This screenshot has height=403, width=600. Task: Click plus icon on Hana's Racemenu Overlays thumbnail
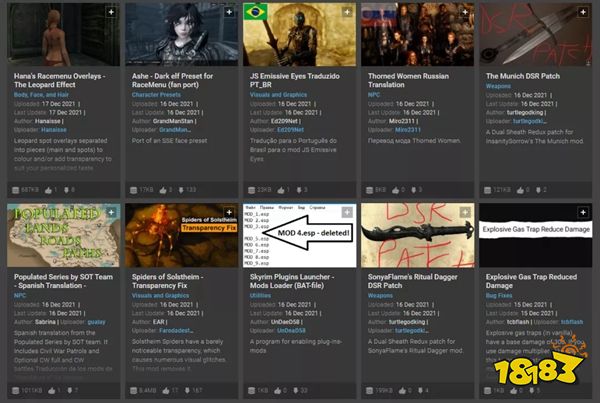(x=111, y=12)
